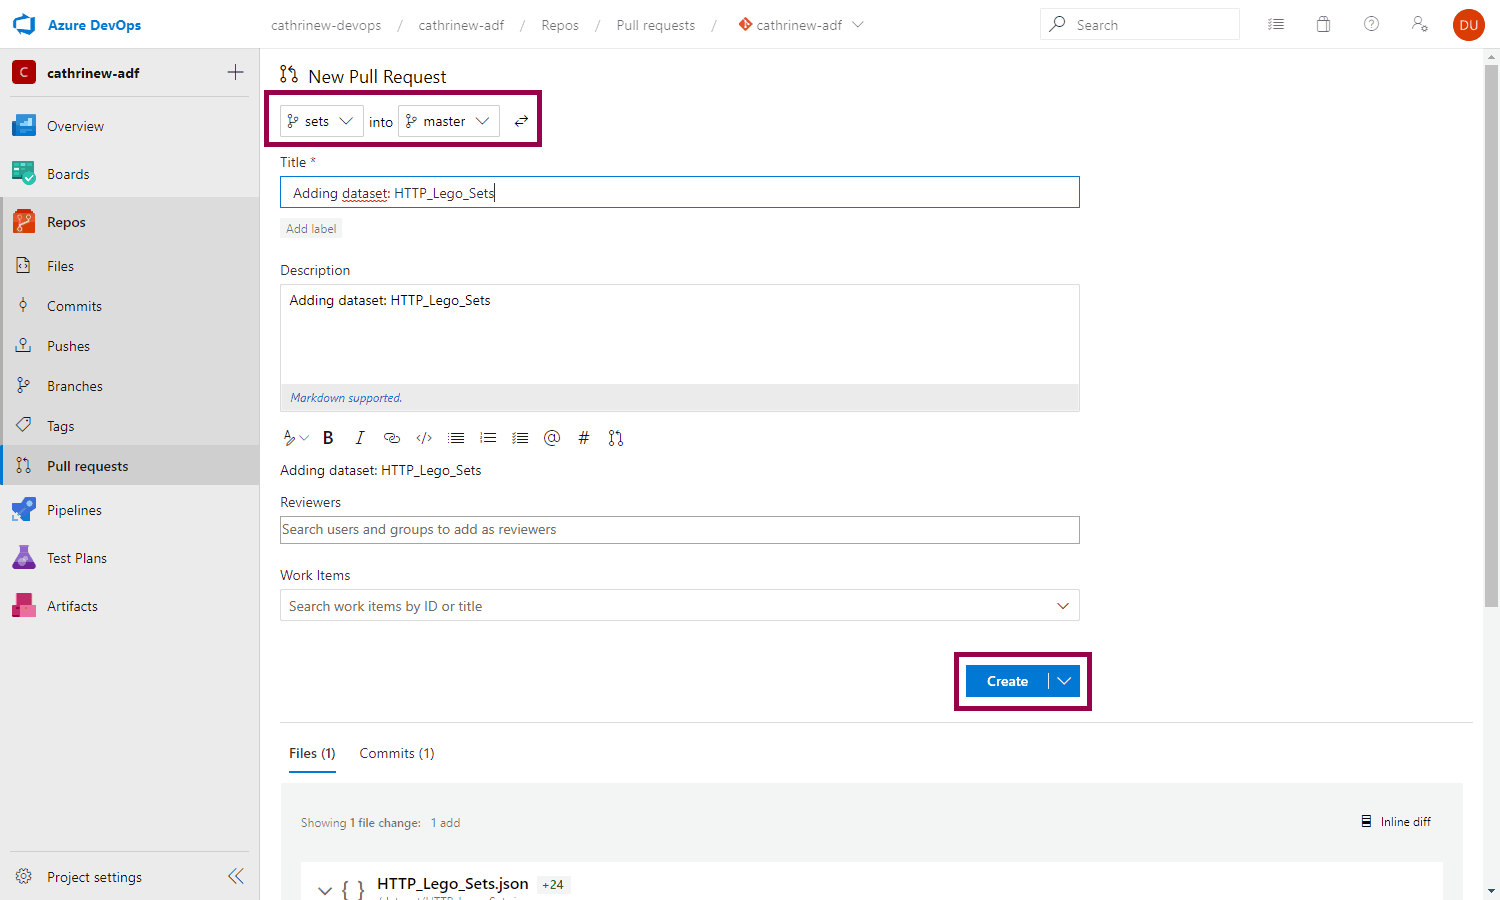This screenshot has height=900, width=1500.
Task: Collapse the sidebar with double chevron
Action: (235, 877)
